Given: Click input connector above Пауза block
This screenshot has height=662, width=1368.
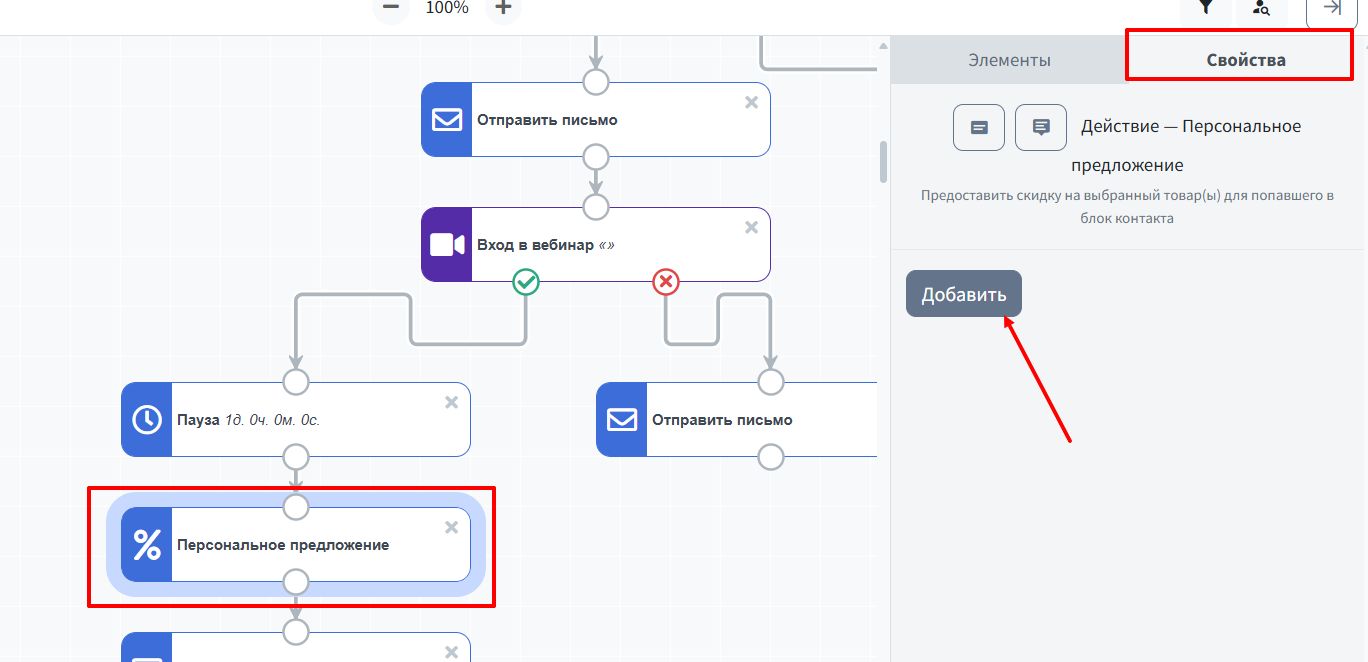Looking at the screenshot, I should pos(296,382).
